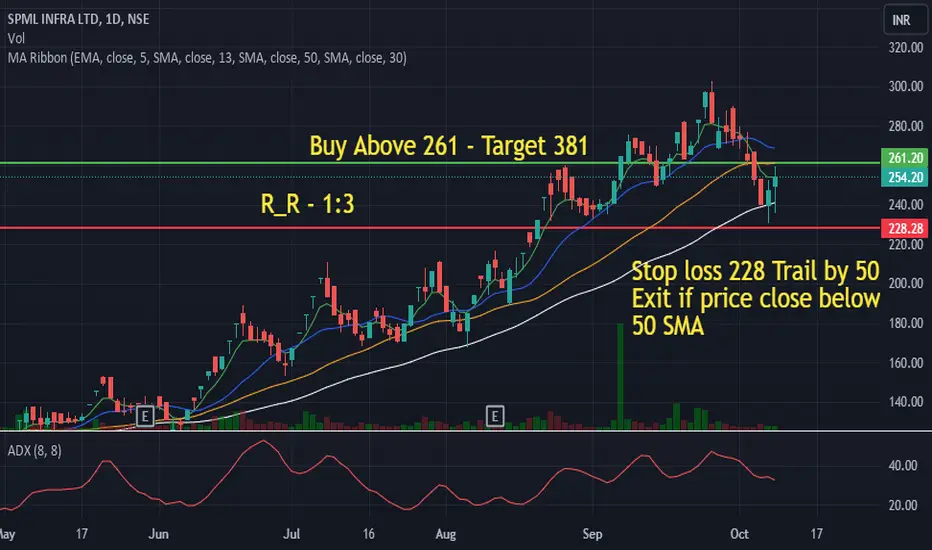Click the Jun label on time axis
The image size is (932, 550).
(158, 534)
